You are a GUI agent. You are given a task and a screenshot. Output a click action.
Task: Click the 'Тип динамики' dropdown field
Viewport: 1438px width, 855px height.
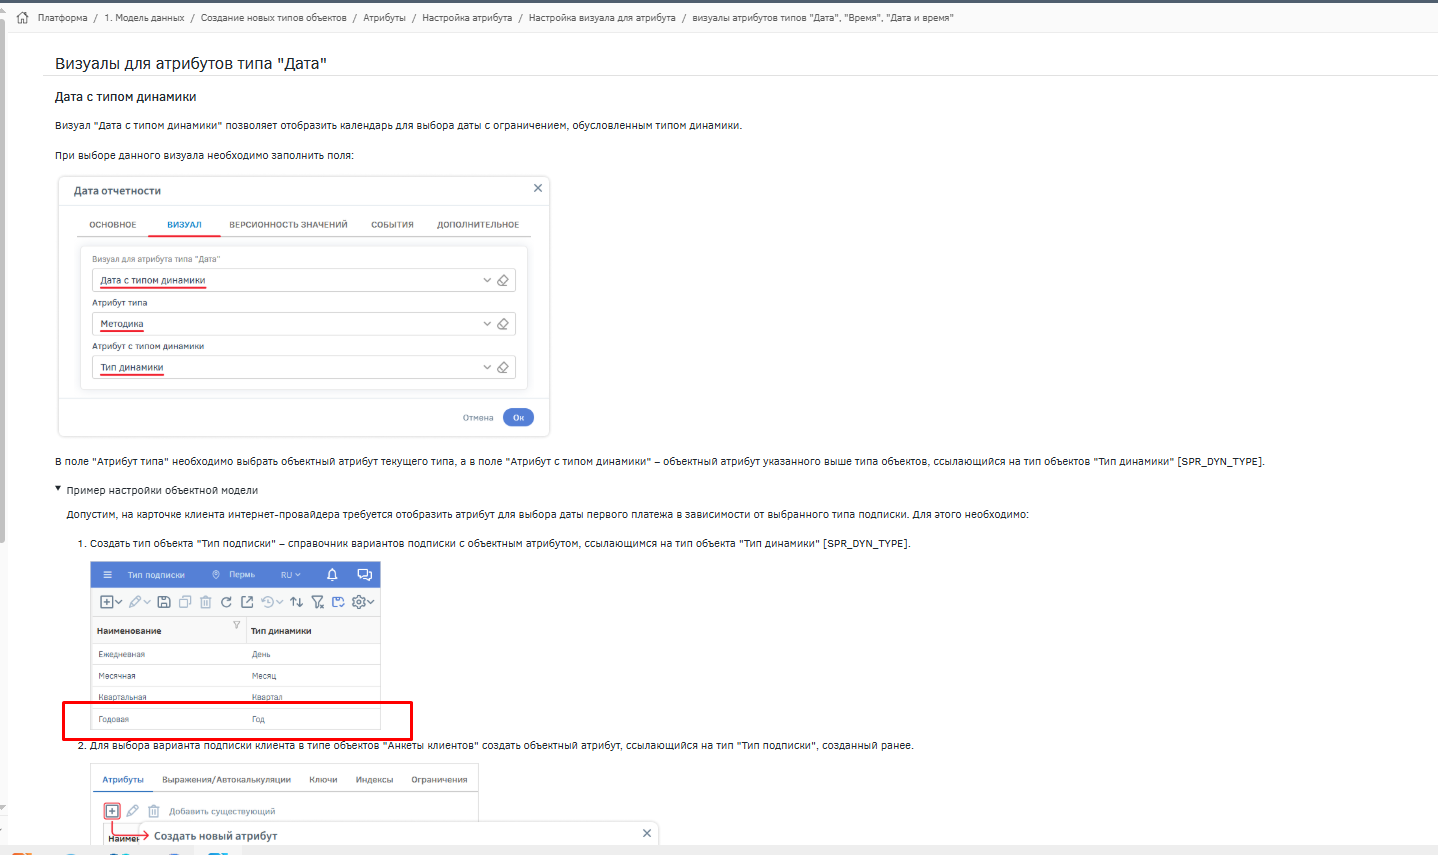(x=290, y=368)
